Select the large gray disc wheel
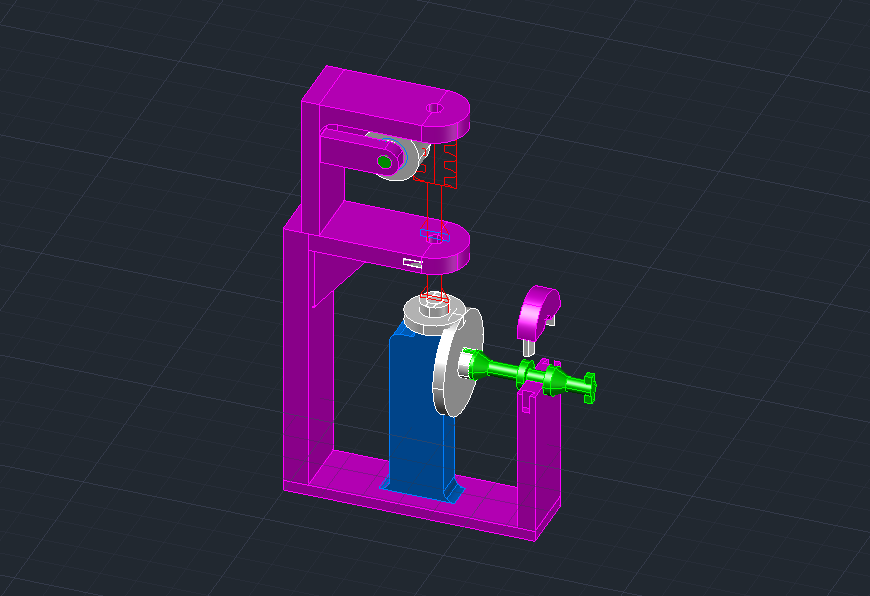Viewport: 870px width, 596px height. click(x=453, y=368)
